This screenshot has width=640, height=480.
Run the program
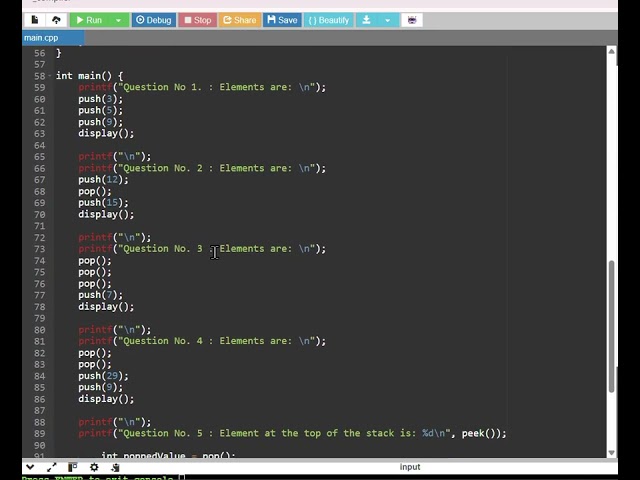pos(89,20)
